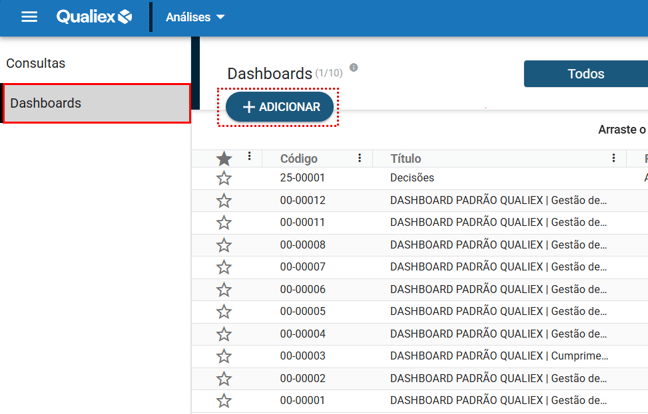Click the Qualiex logo
The height and width of the screenshot is (414, 648).
pyautogui.click(x=94, y=17)
